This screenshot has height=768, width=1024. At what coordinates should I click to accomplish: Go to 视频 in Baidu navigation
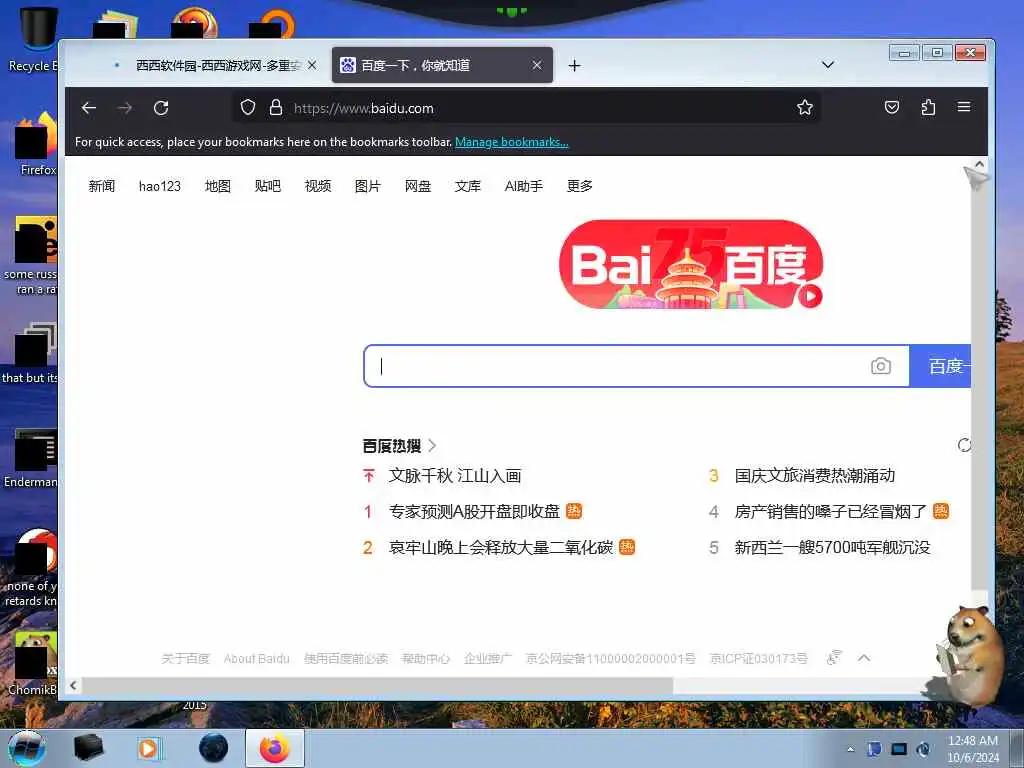318,186
